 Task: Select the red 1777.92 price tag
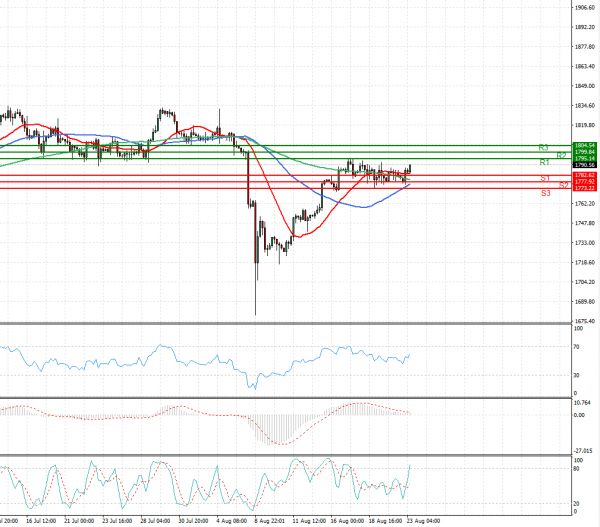pos(585,181)
